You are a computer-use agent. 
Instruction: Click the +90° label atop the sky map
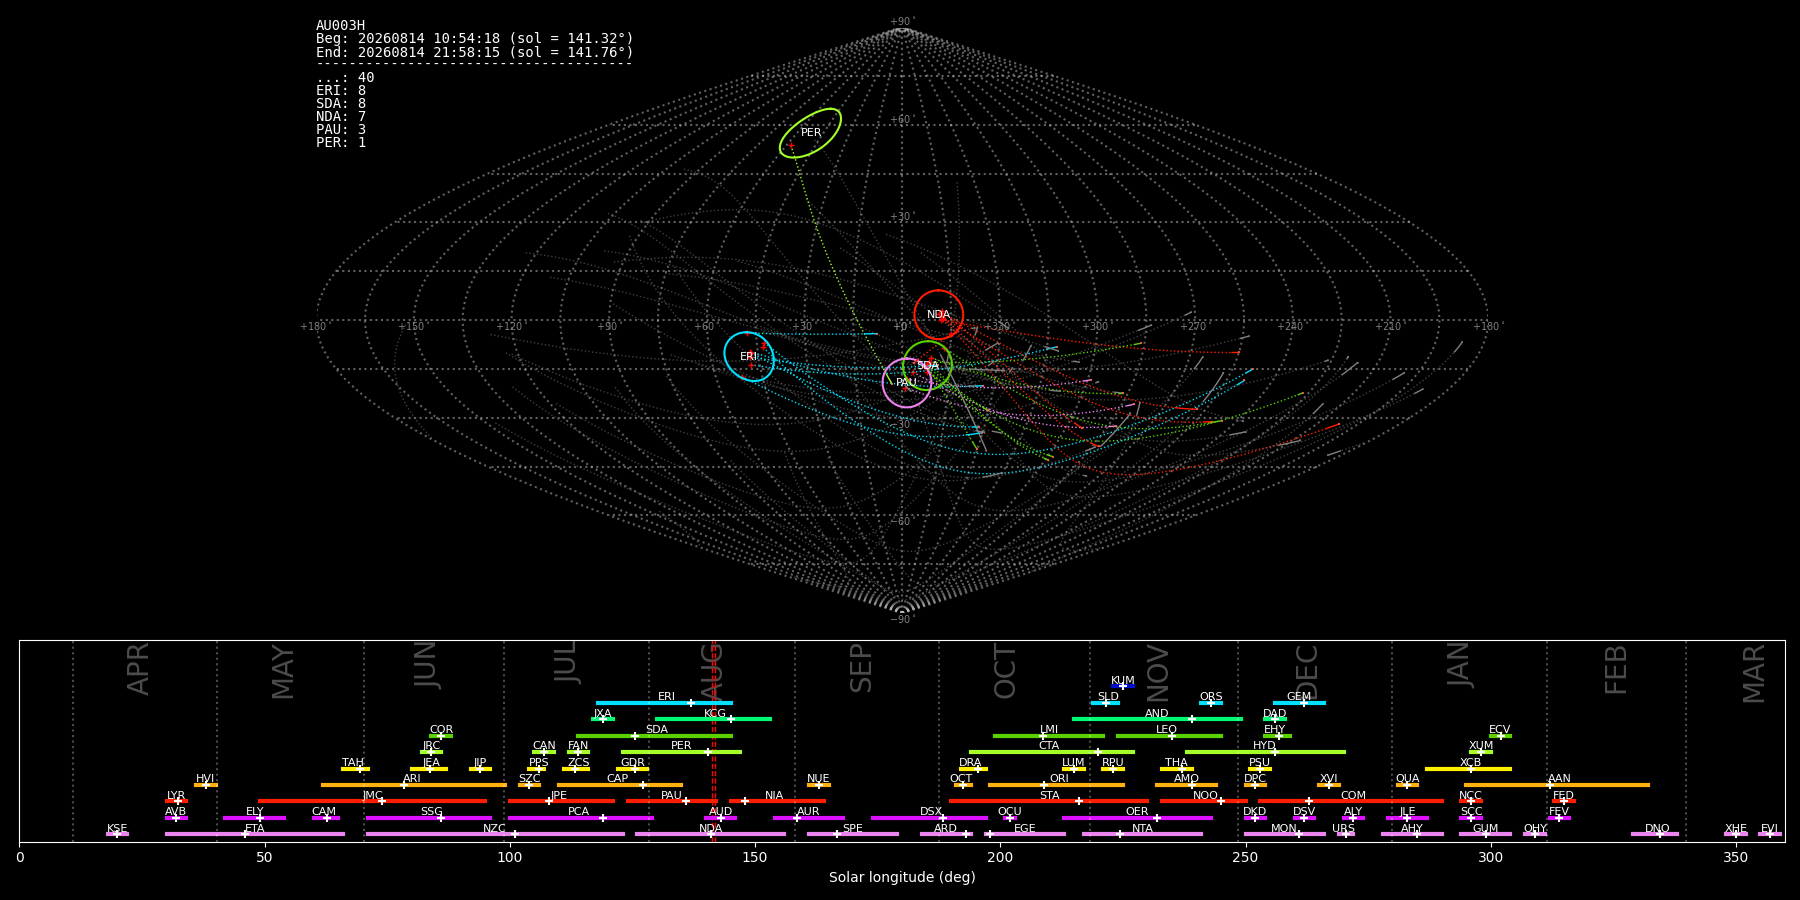tap(902, 22)
